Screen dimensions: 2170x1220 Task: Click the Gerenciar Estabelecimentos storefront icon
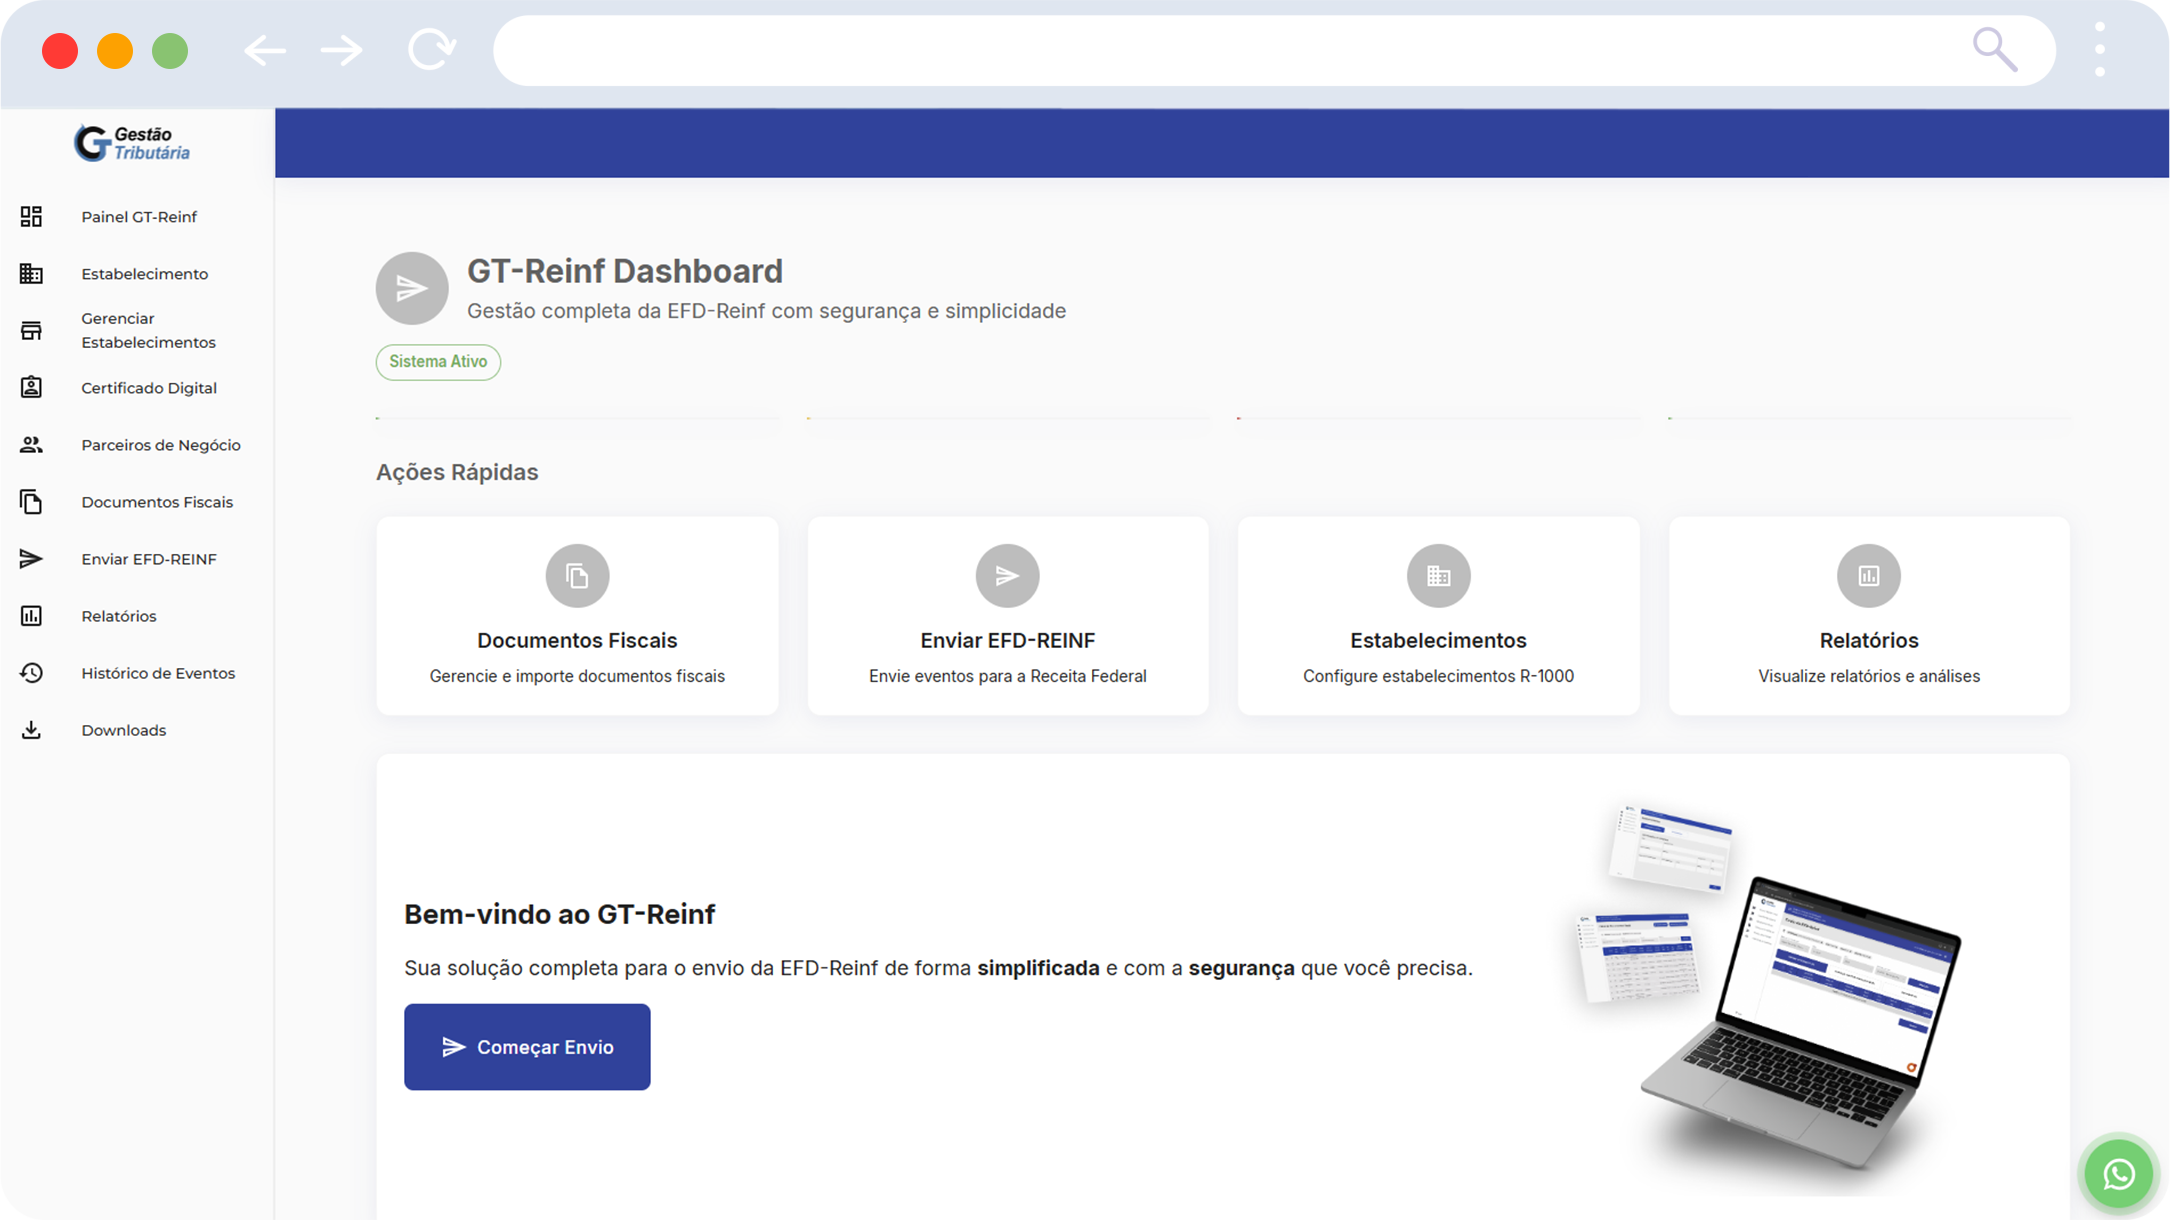(31, 331)
